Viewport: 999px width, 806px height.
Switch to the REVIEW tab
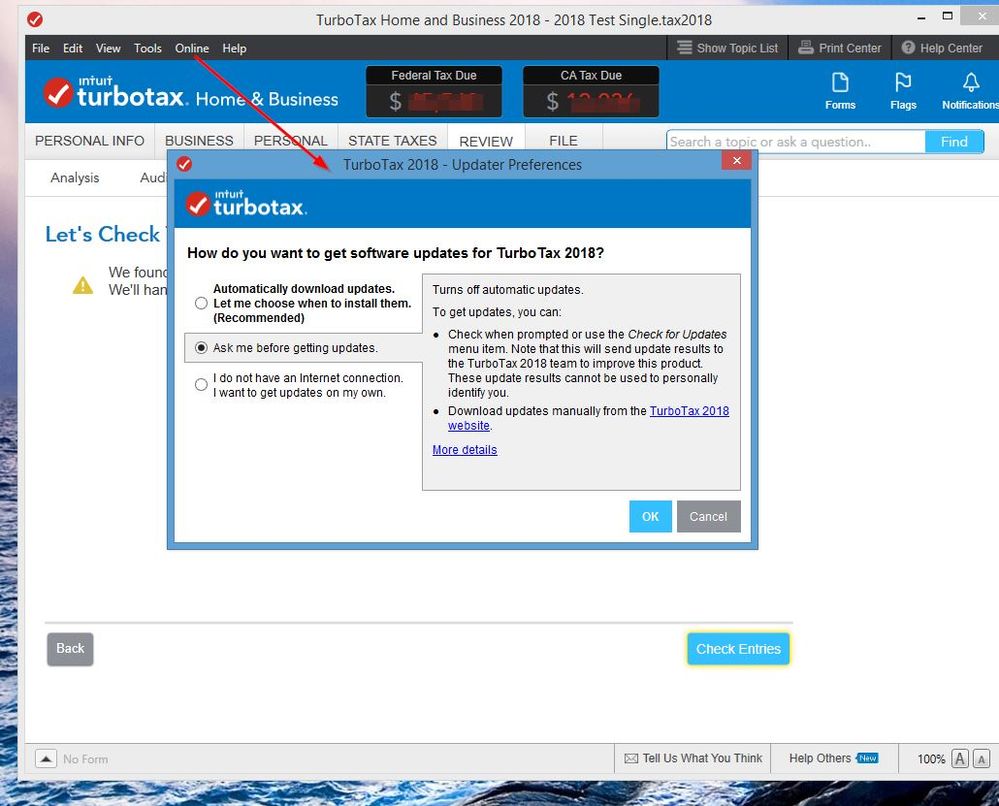pyautogui.click(x=486, y=141)
